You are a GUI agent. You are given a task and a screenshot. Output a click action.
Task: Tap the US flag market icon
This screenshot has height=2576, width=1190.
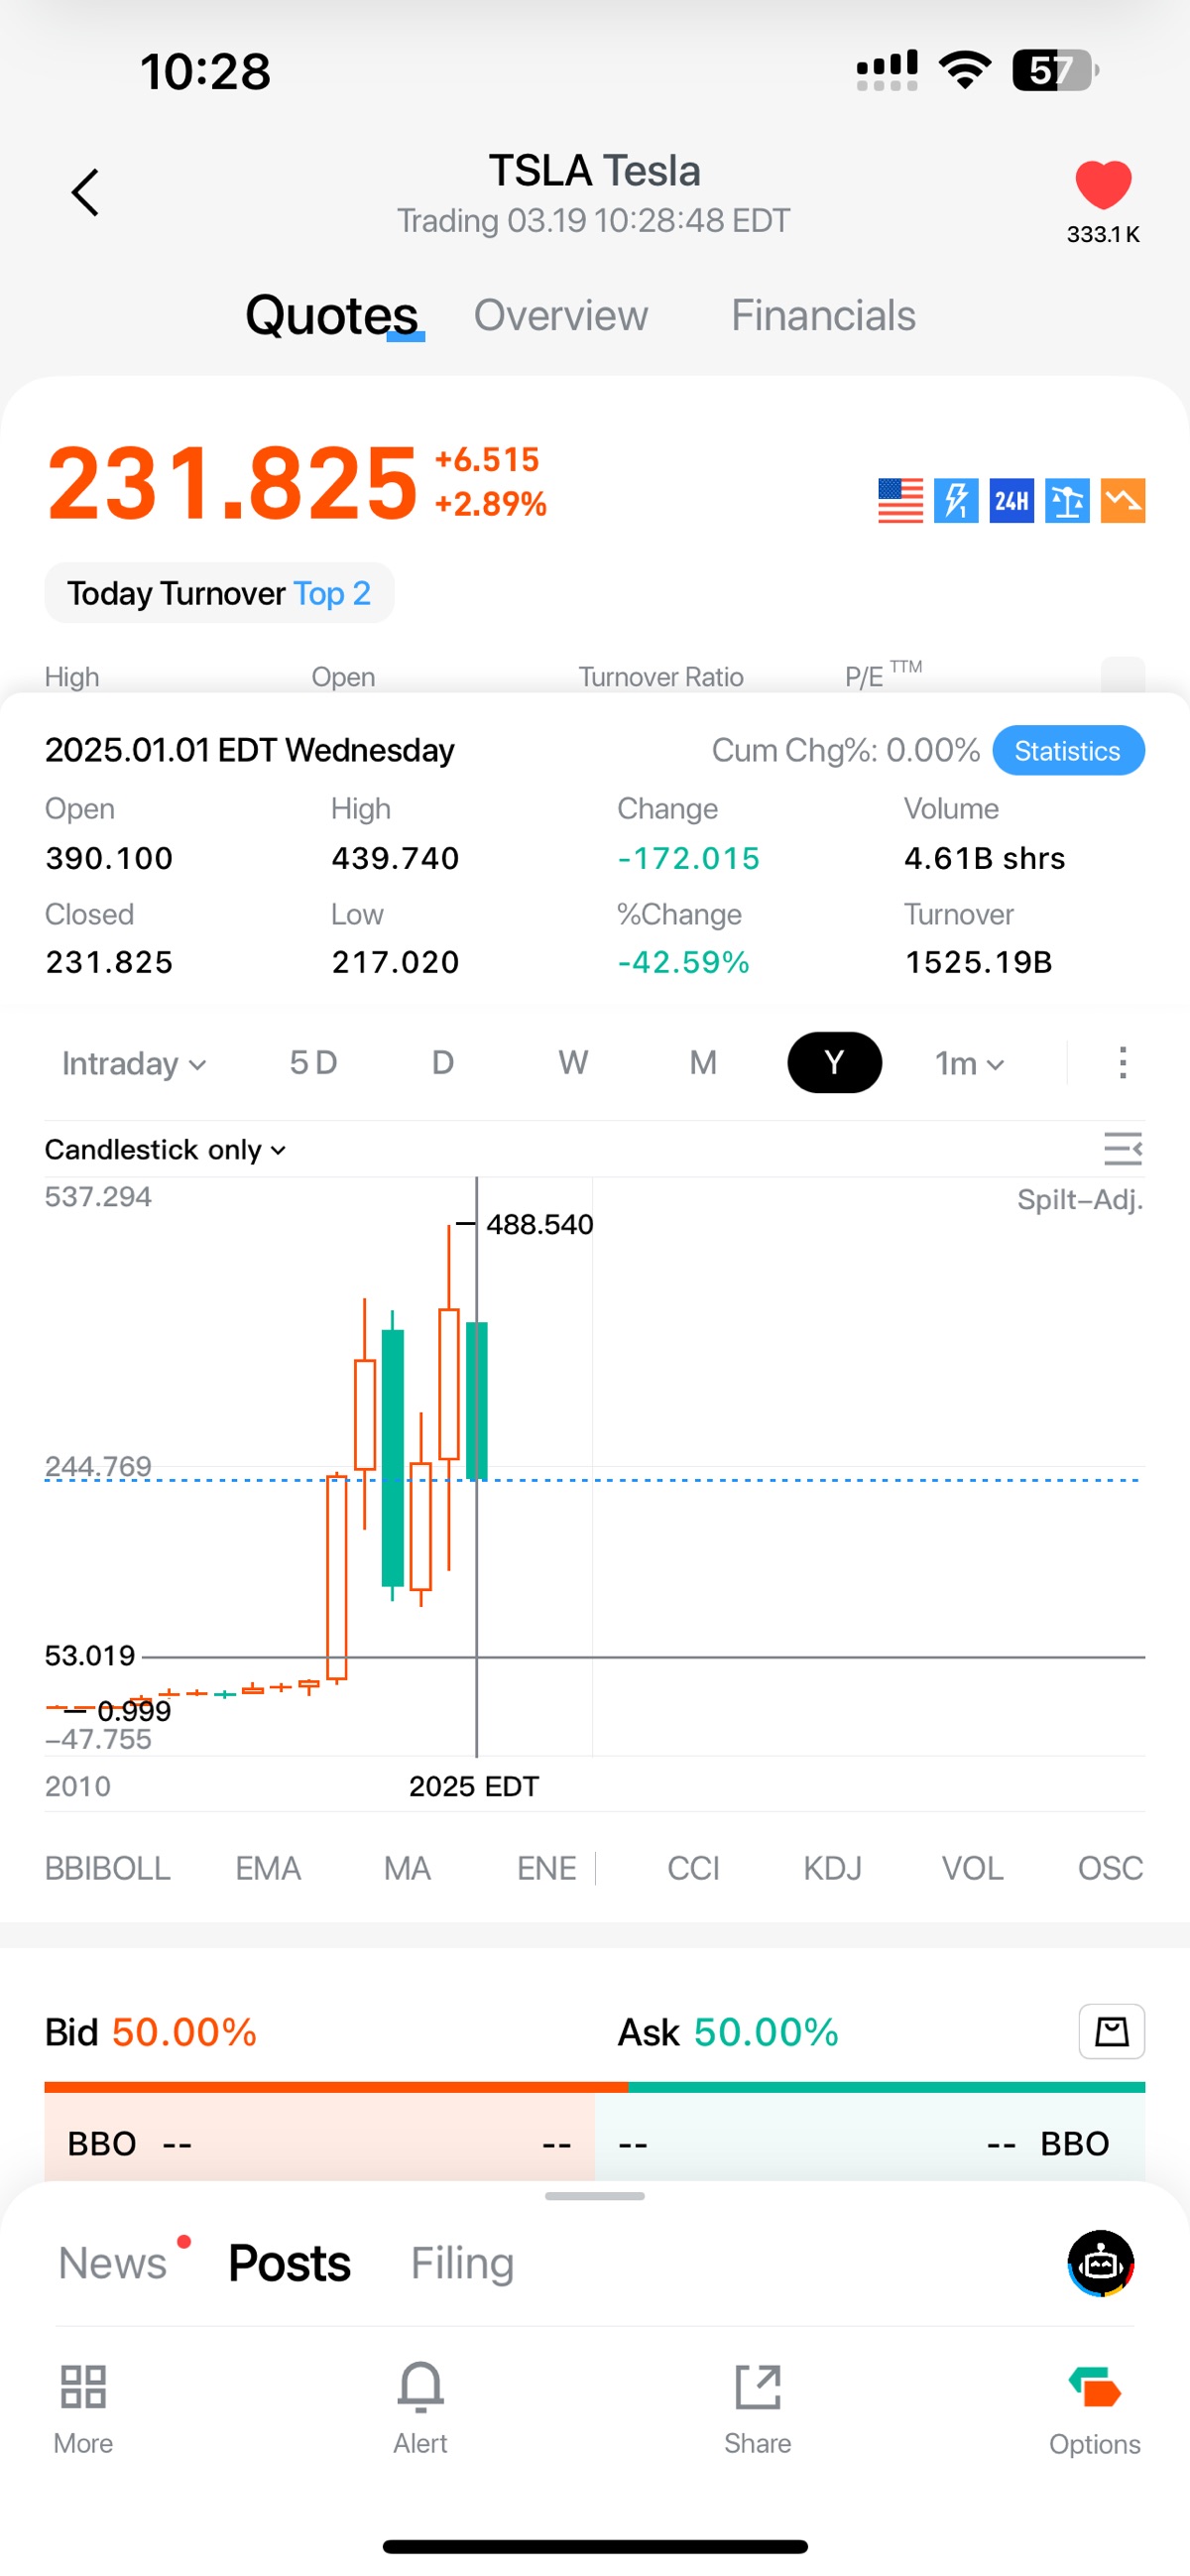900,500
